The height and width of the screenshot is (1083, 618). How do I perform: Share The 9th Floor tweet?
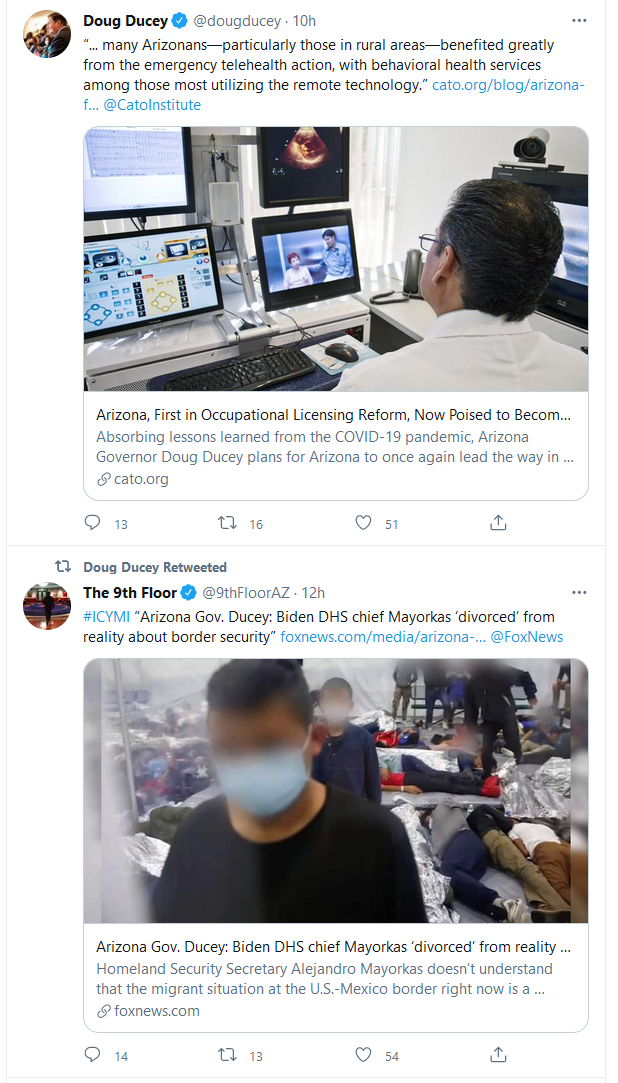pyautogui.click(x=498, y=1055)
